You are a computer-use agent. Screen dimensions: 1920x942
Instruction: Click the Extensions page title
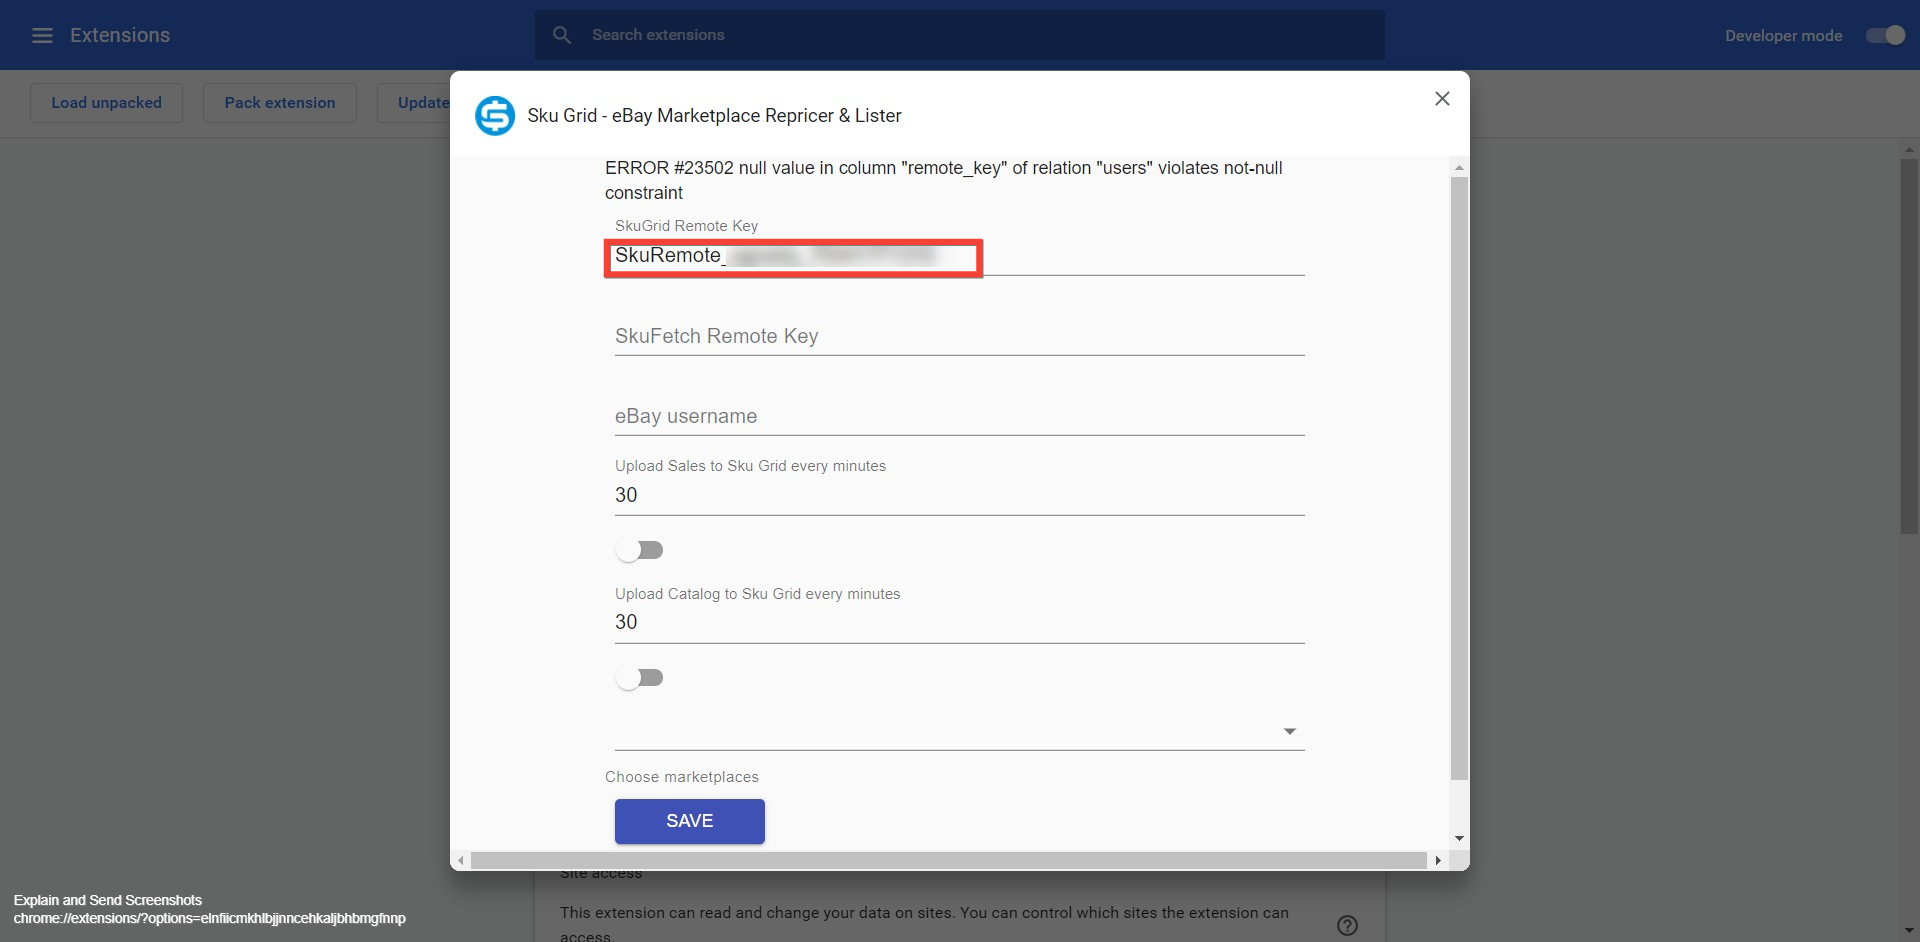pos(120,35)
